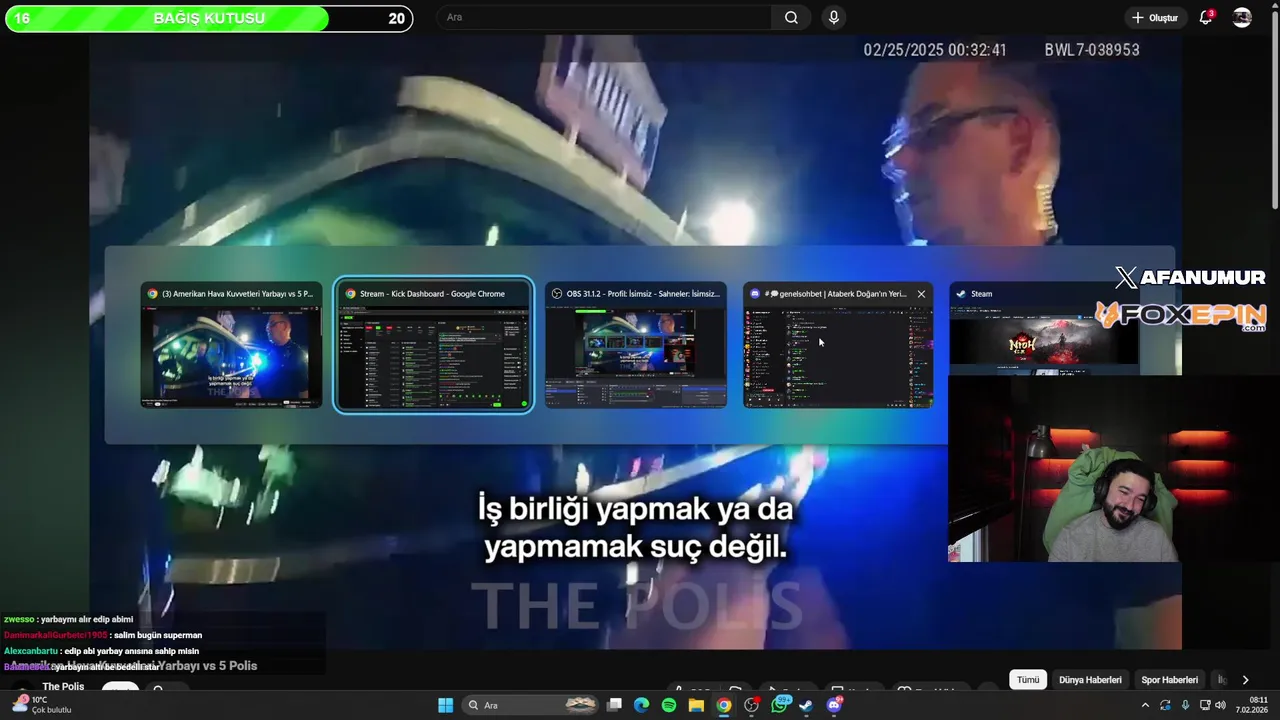Open the 10°C weather widget
Image resolution: width=1280 pixels, height=720 pixels.
pyautogui.click(x=42, y=705)
